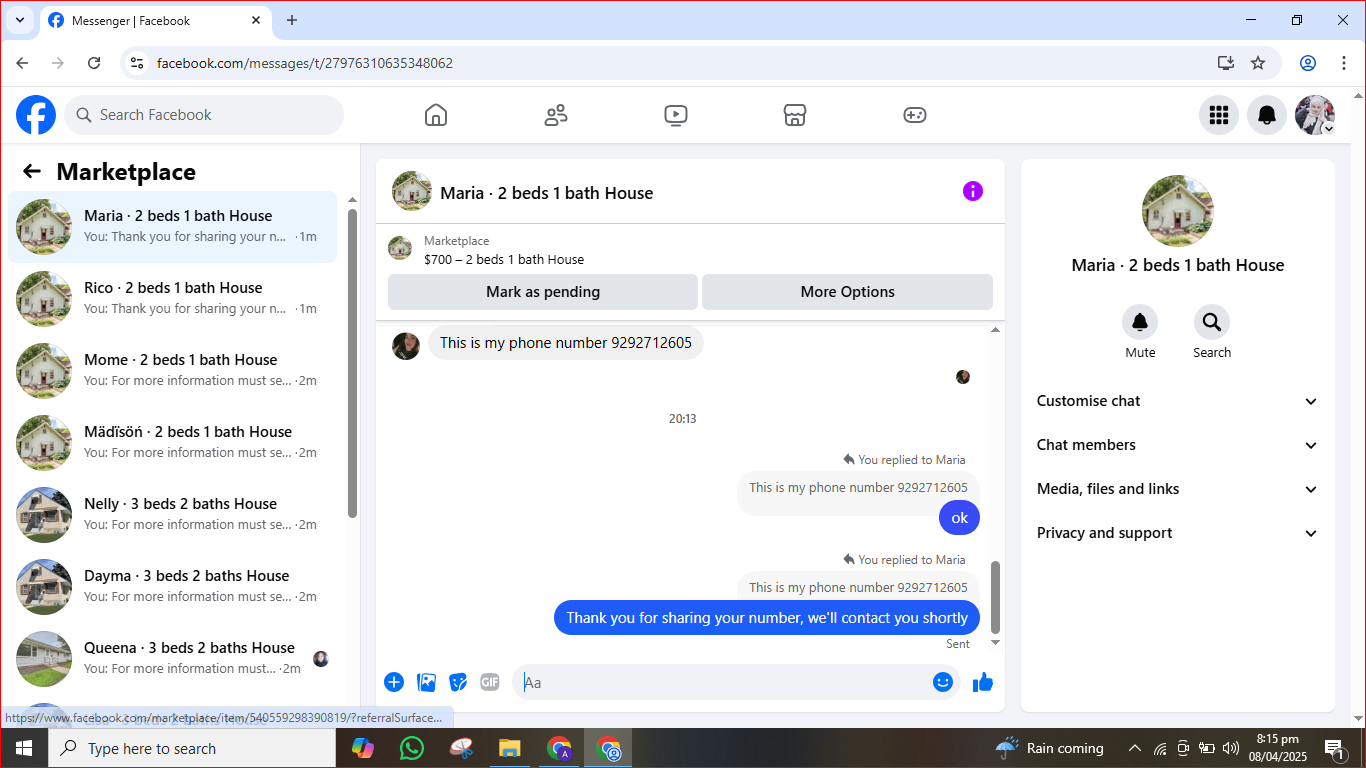Open Rico 2 beds 1 bath House chat

click(173, 299)
